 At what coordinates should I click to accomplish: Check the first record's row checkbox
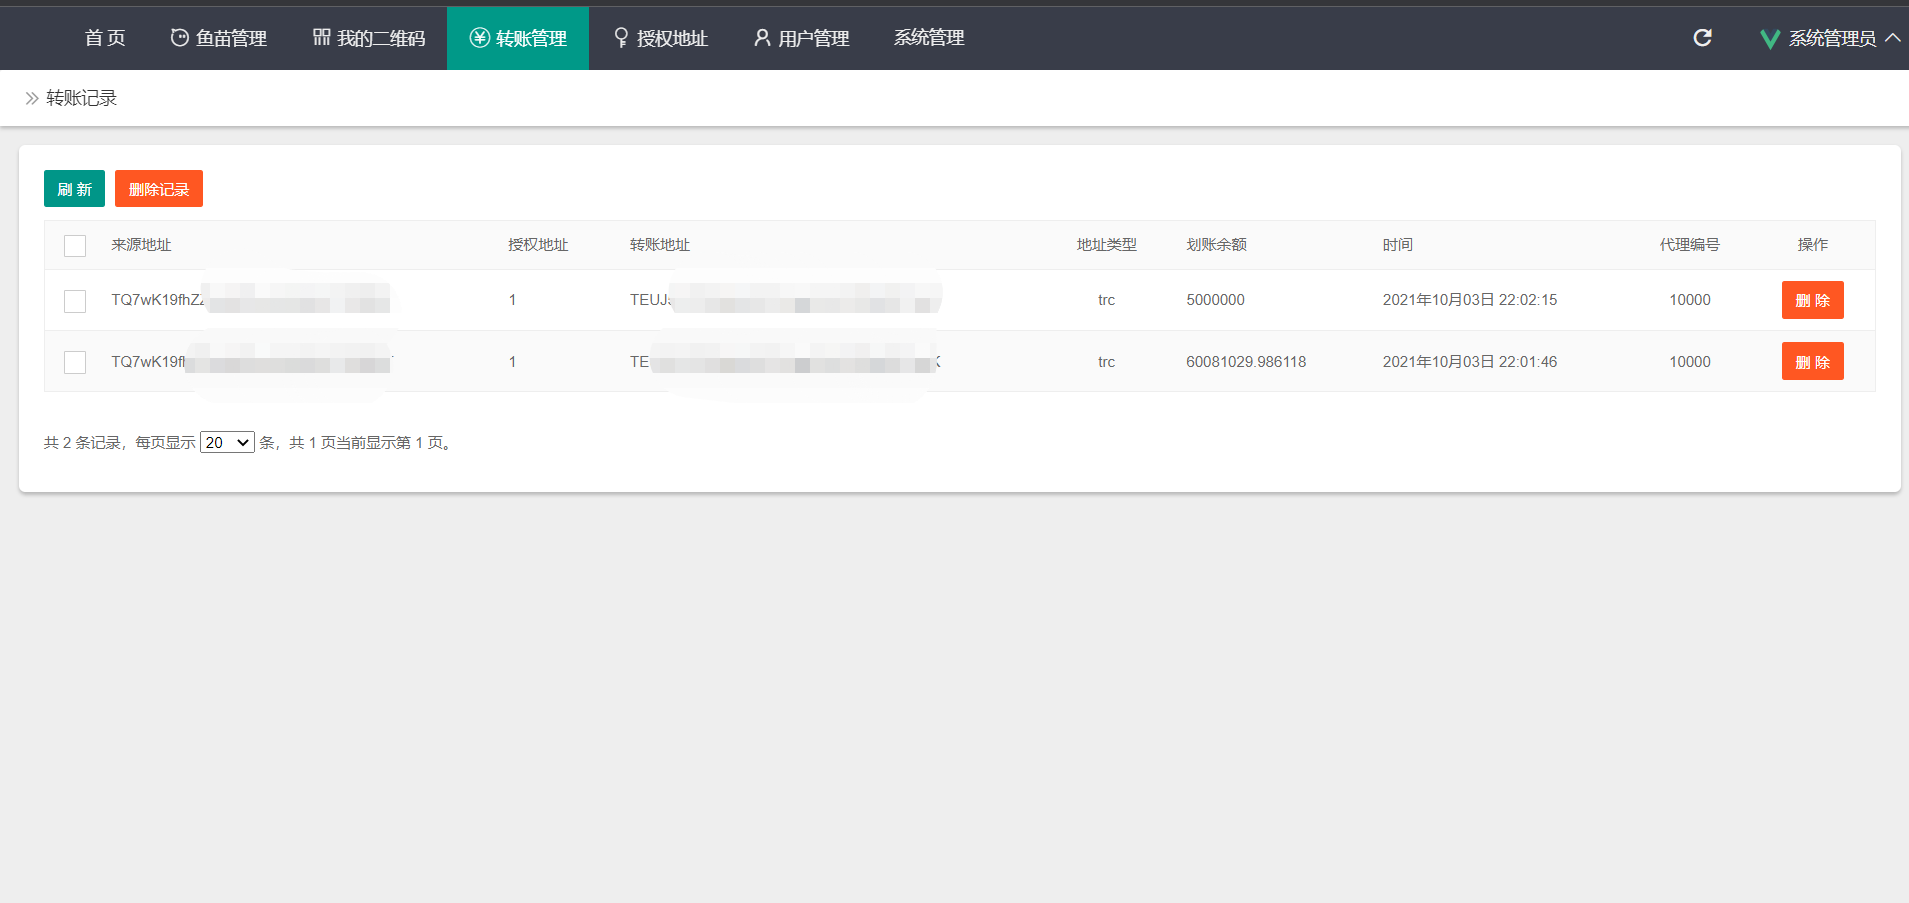(75, 301)
